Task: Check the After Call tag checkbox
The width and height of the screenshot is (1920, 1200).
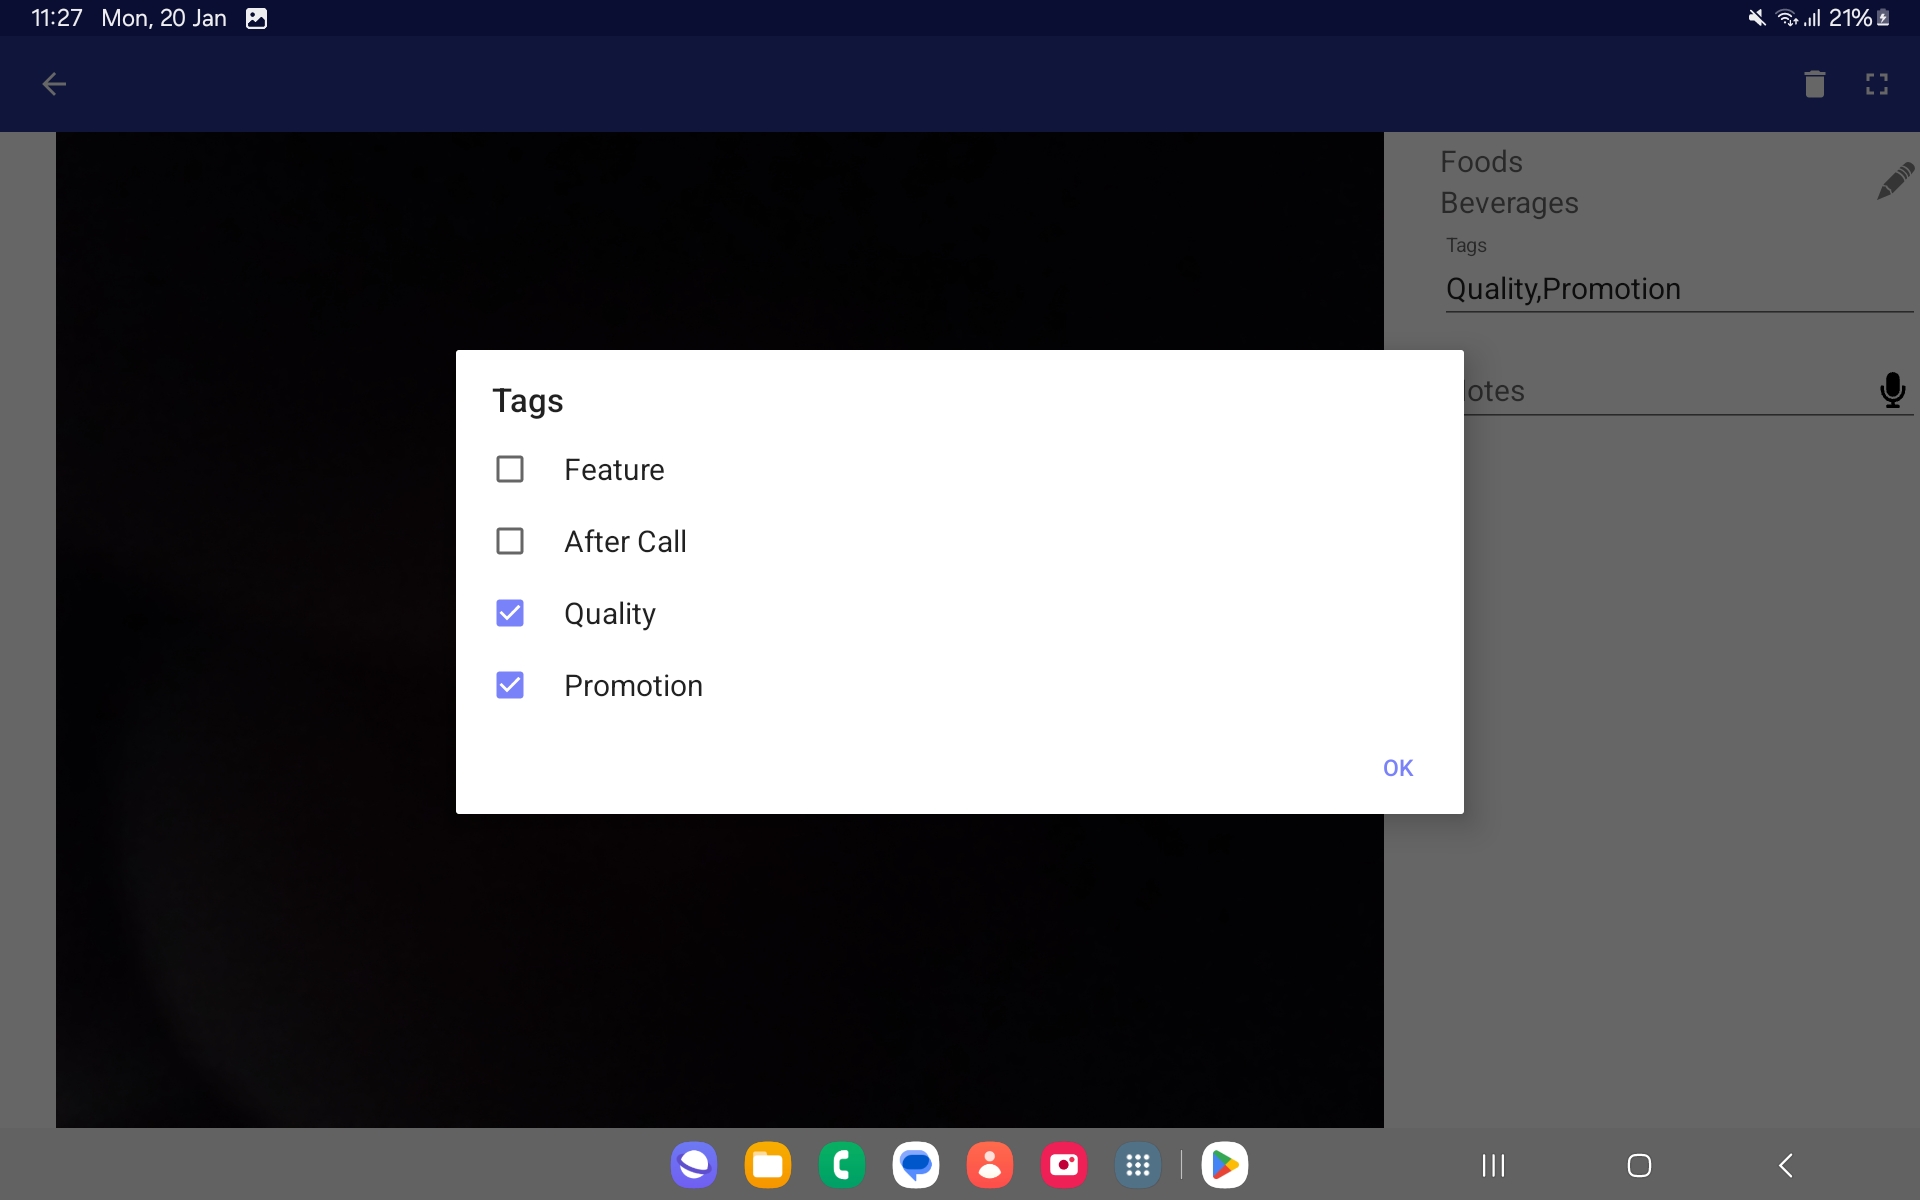Action: coord(510,541)
